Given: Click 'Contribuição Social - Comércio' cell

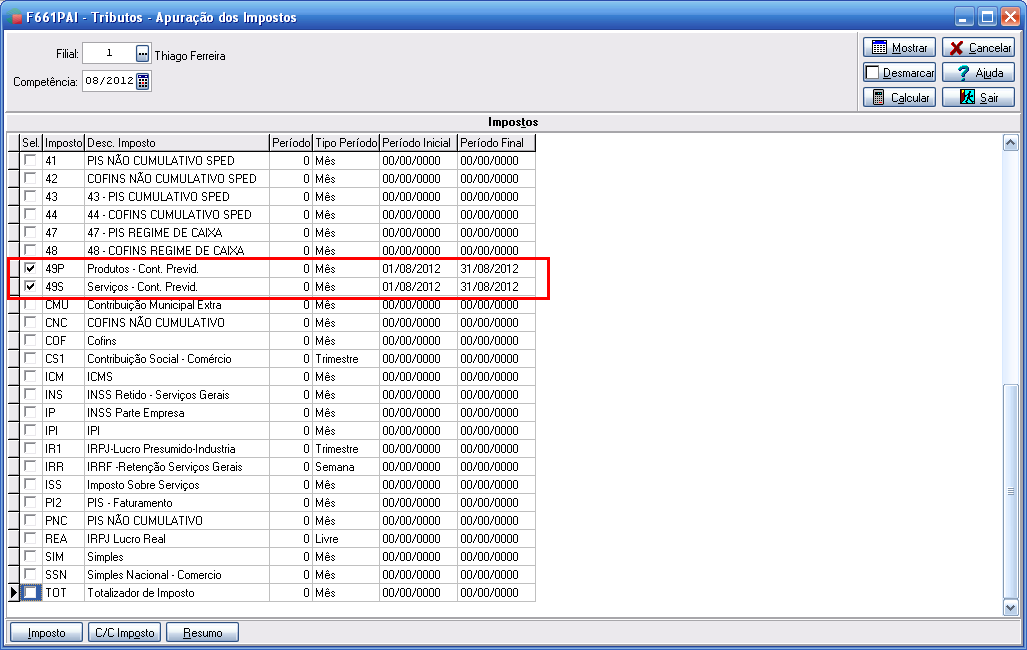Looking at the screenshot, I should coord(177,358).
